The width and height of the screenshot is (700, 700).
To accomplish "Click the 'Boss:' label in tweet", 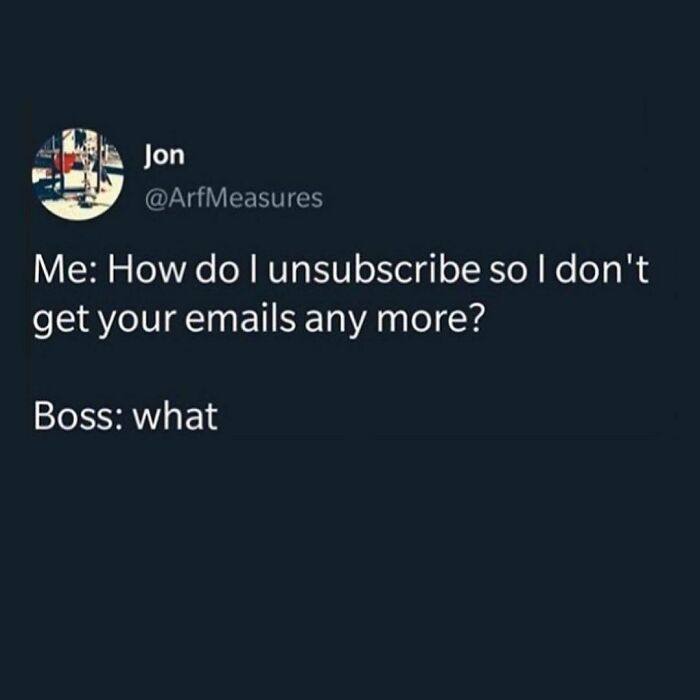I will [x=79, y=417].
